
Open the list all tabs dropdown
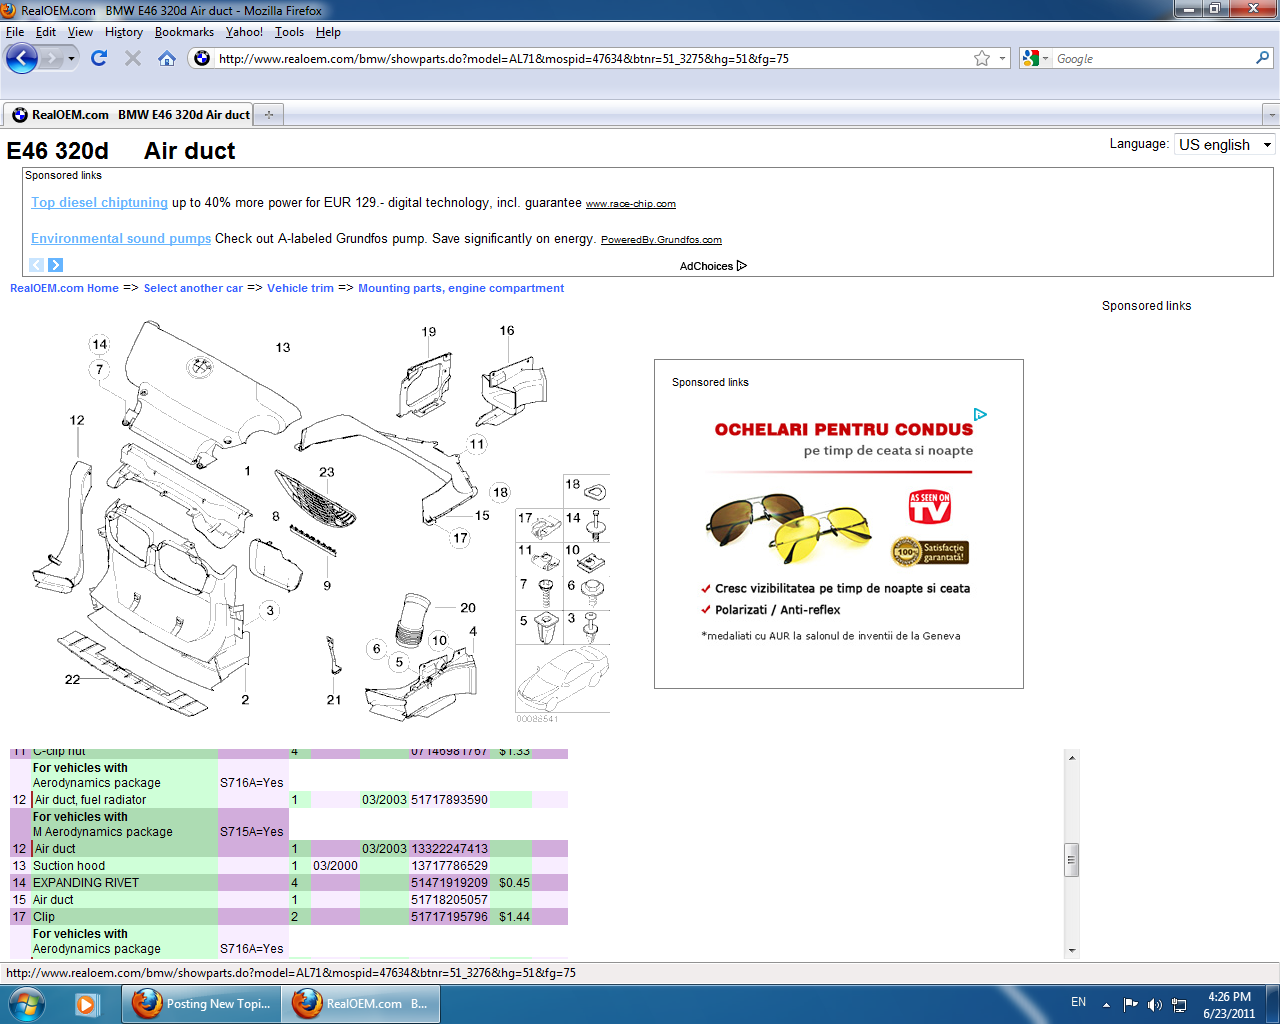click(1271, 114)
